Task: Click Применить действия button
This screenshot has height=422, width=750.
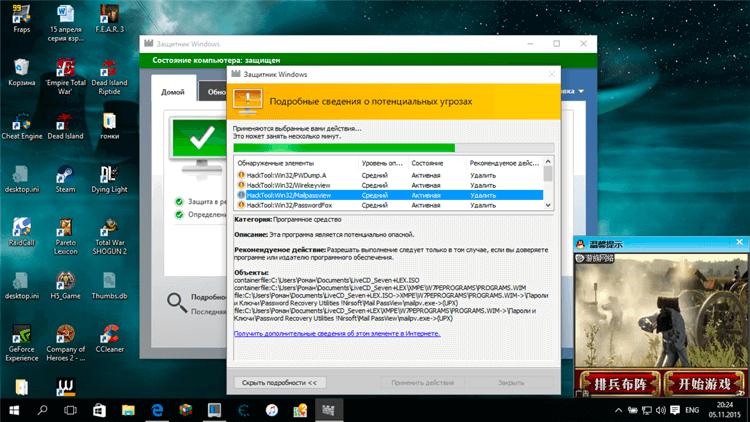Action: (x=422, y=382)
